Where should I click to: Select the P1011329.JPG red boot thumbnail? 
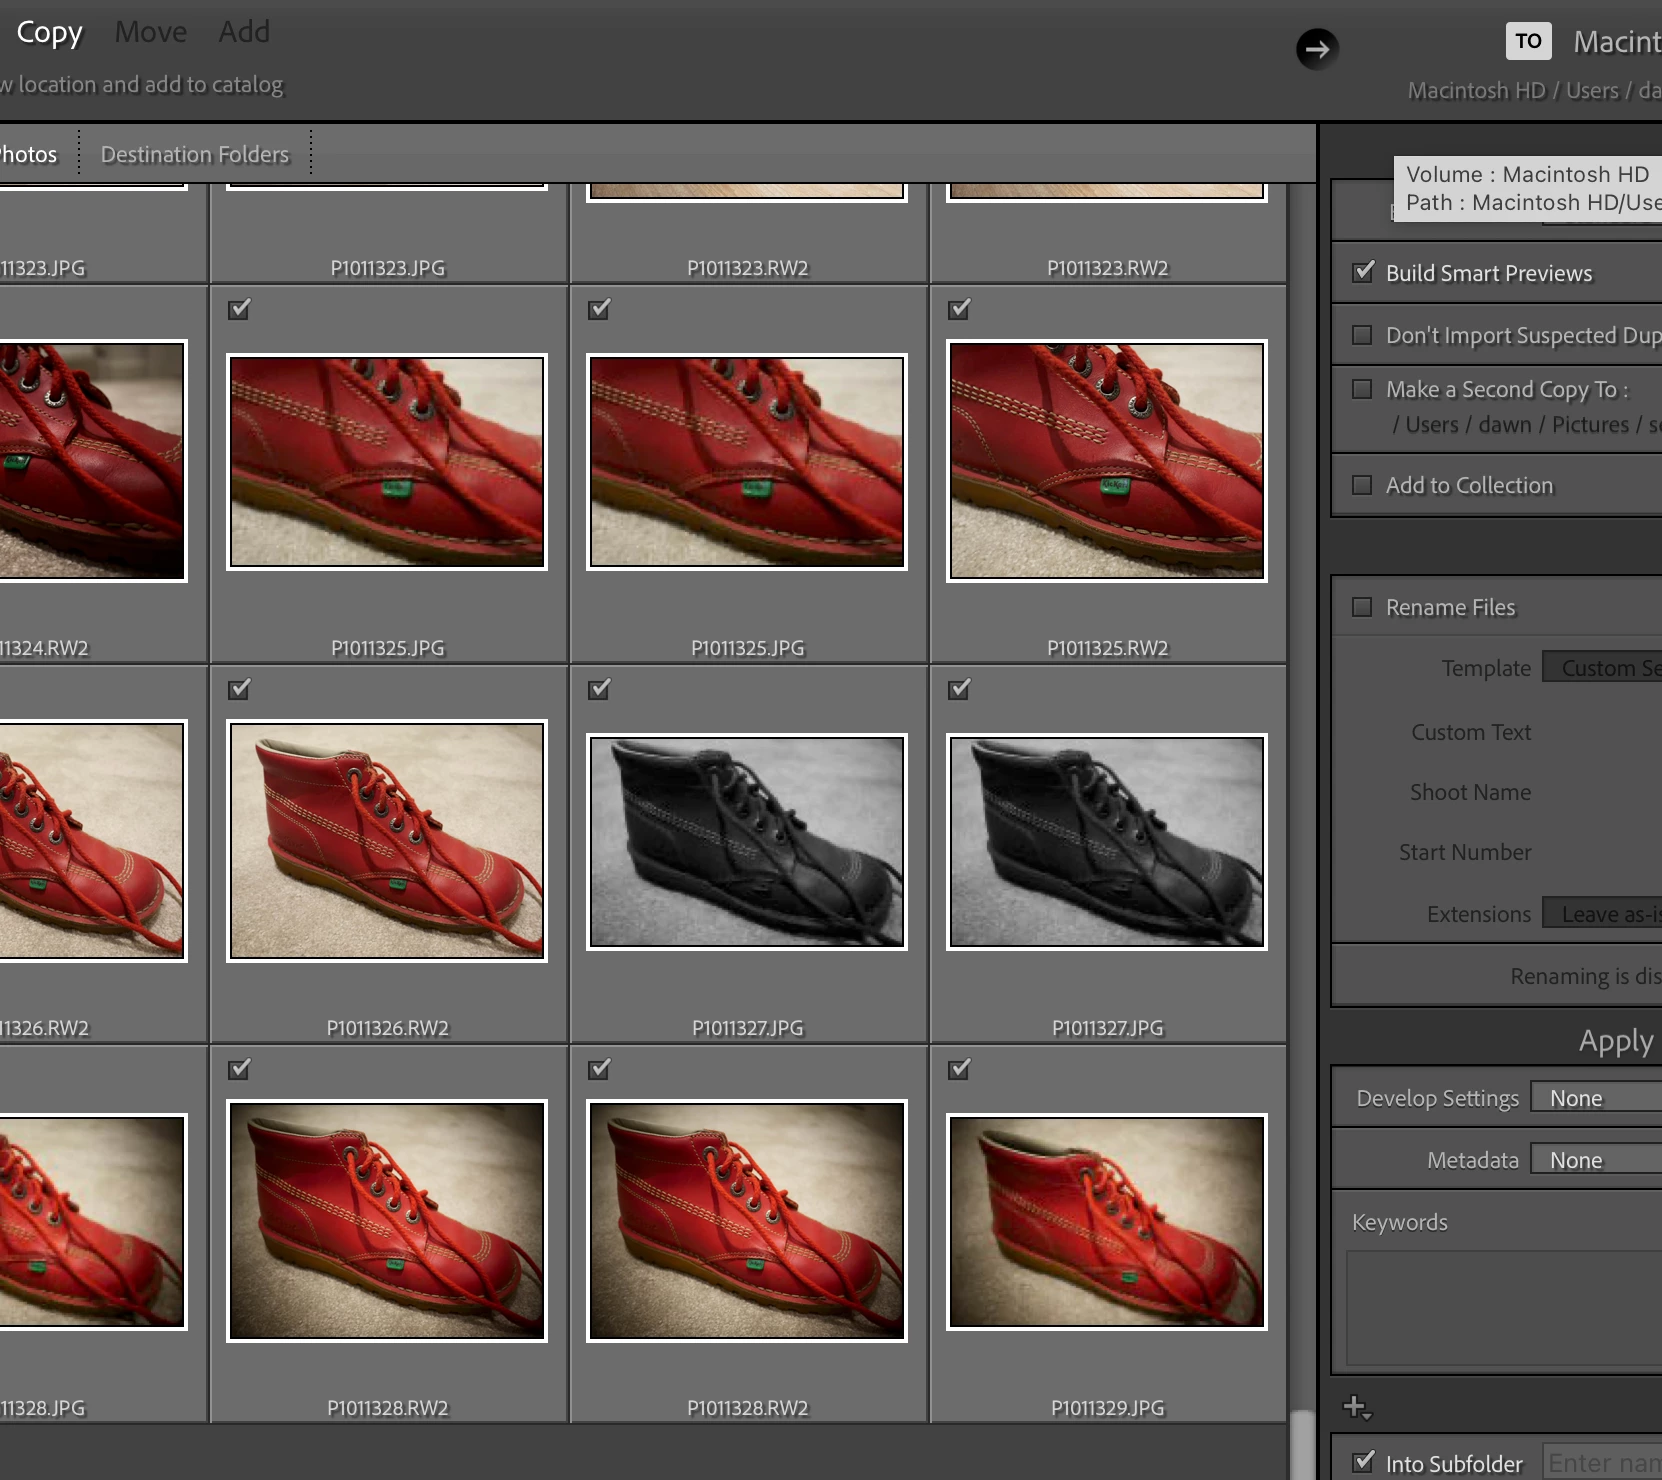1107,1221
